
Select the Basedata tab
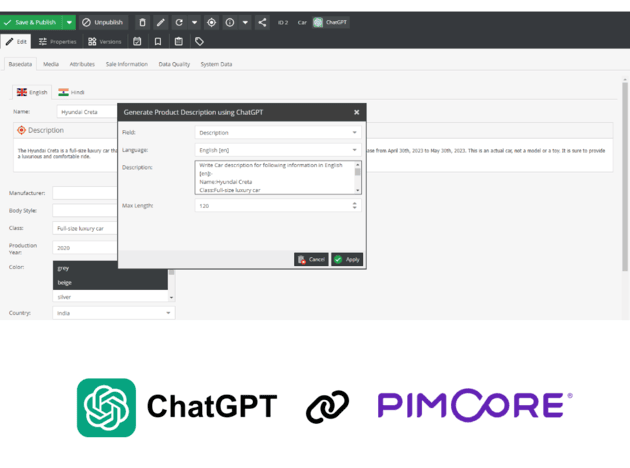point(20,64)
